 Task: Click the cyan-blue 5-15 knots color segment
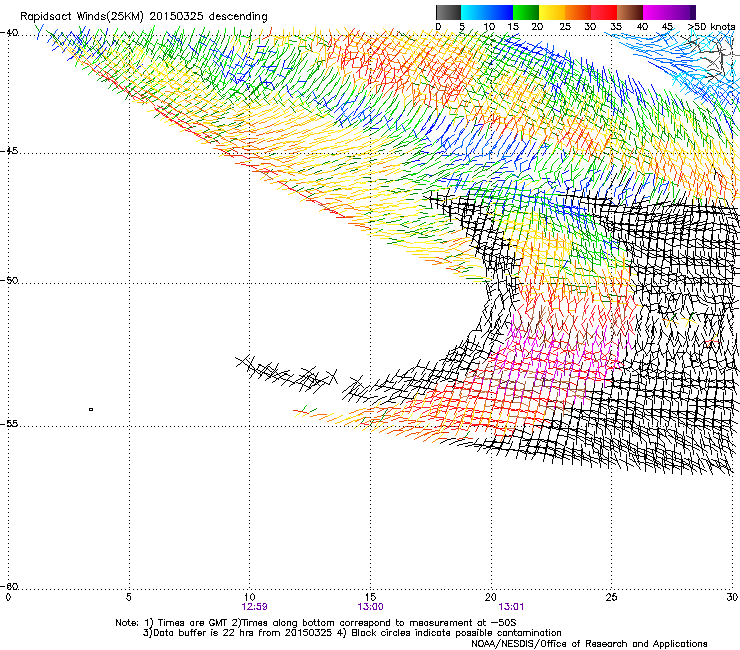click(487, 12)
